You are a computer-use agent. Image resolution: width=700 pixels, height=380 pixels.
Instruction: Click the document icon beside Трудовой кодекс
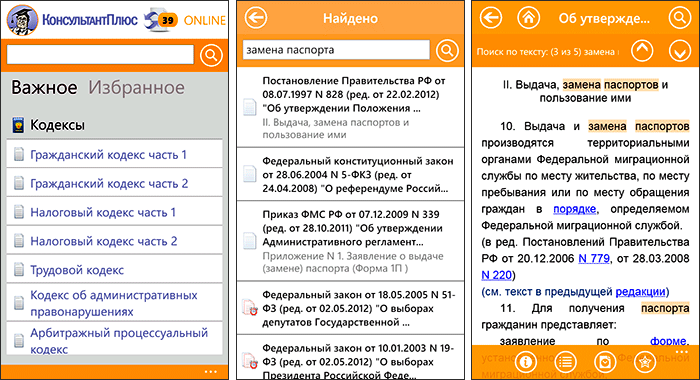tap(19, 269)
